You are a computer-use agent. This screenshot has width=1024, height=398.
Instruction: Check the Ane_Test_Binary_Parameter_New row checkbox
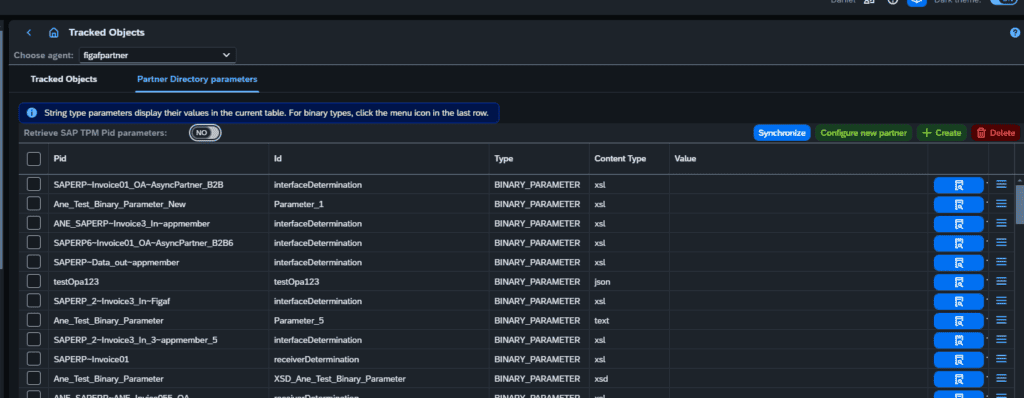34,204
